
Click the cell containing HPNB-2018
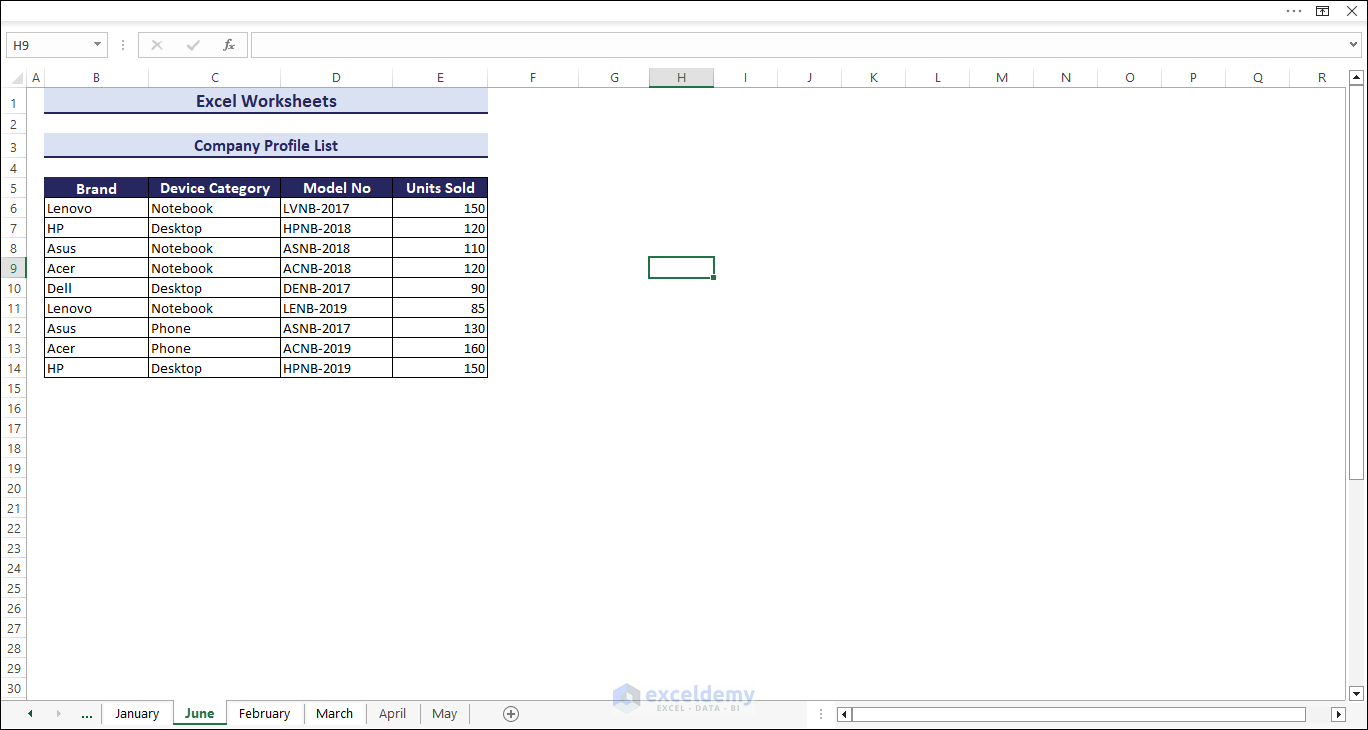337,228
